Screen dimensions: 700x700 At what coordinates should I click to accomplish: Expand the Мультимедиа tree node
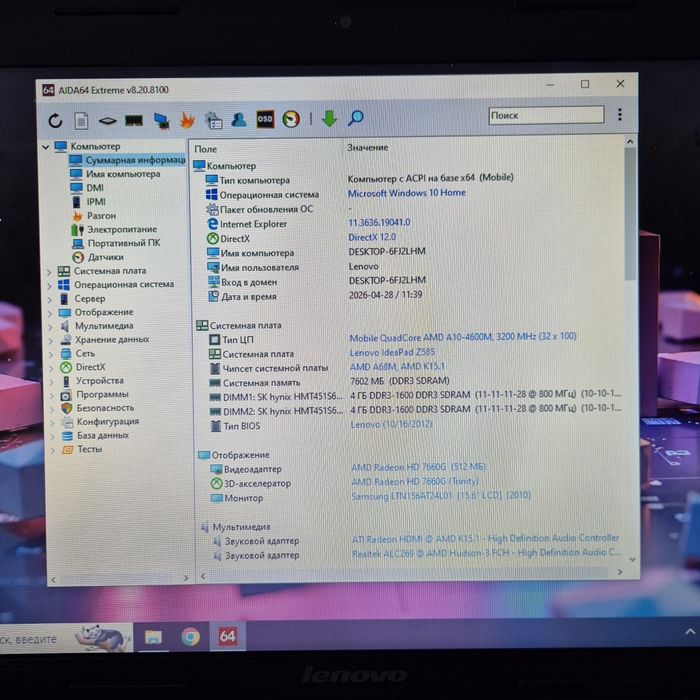(x=50, y=327)
